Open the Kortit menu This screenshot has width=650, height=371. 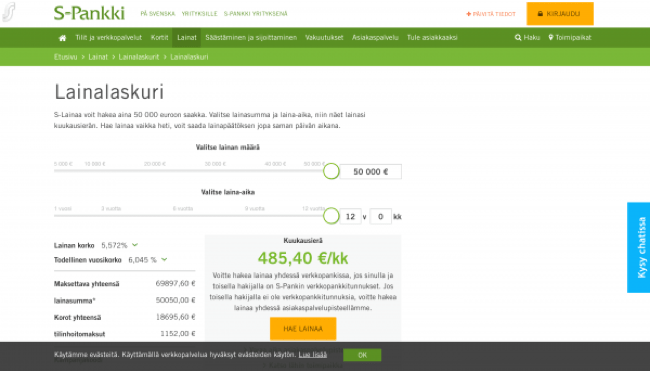coord(159,38)
